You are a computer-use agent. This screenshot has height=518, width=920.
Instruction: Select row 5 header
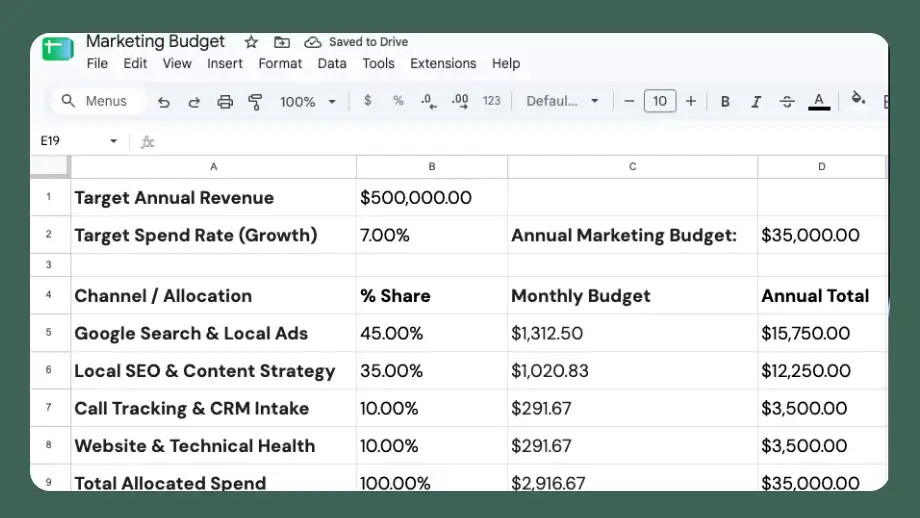(50, 333)
